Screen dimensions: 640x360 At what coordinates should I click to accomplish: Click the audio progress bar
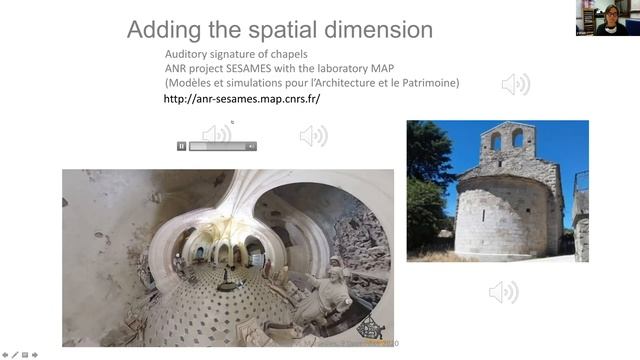pos(218,146)
